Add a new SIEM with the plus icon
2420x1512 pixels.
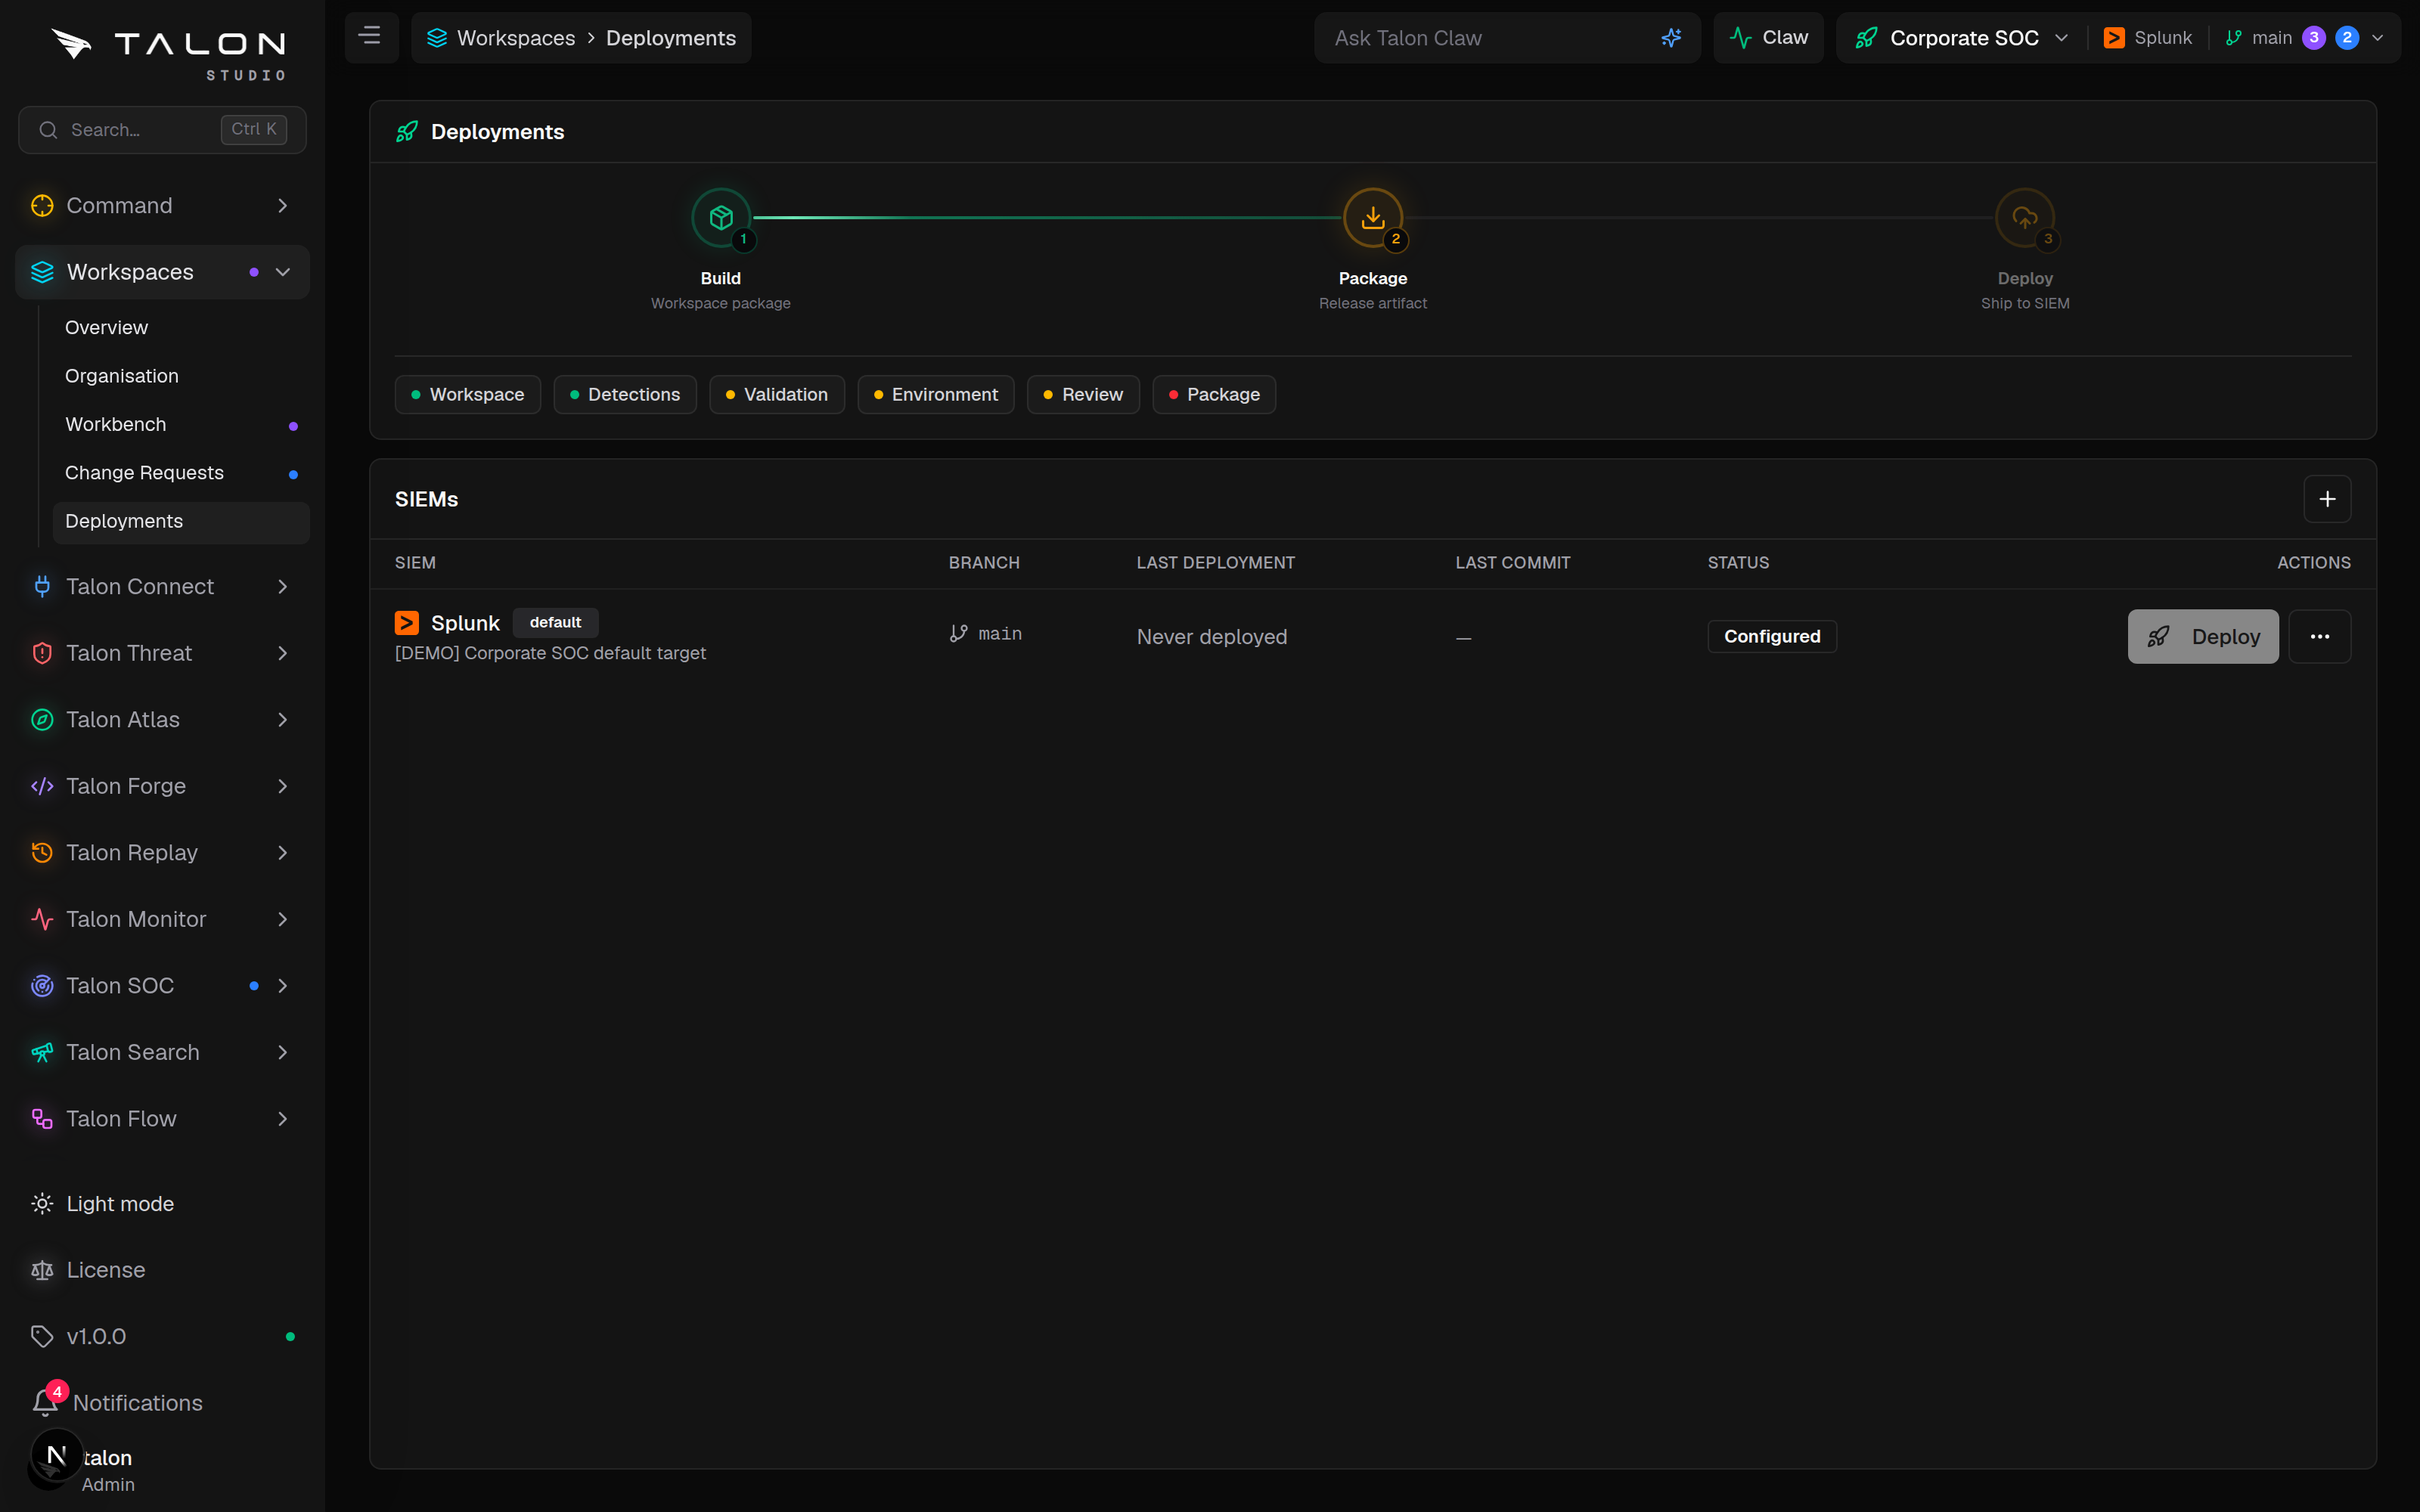pyautogui.click(x=2327, y=499)
